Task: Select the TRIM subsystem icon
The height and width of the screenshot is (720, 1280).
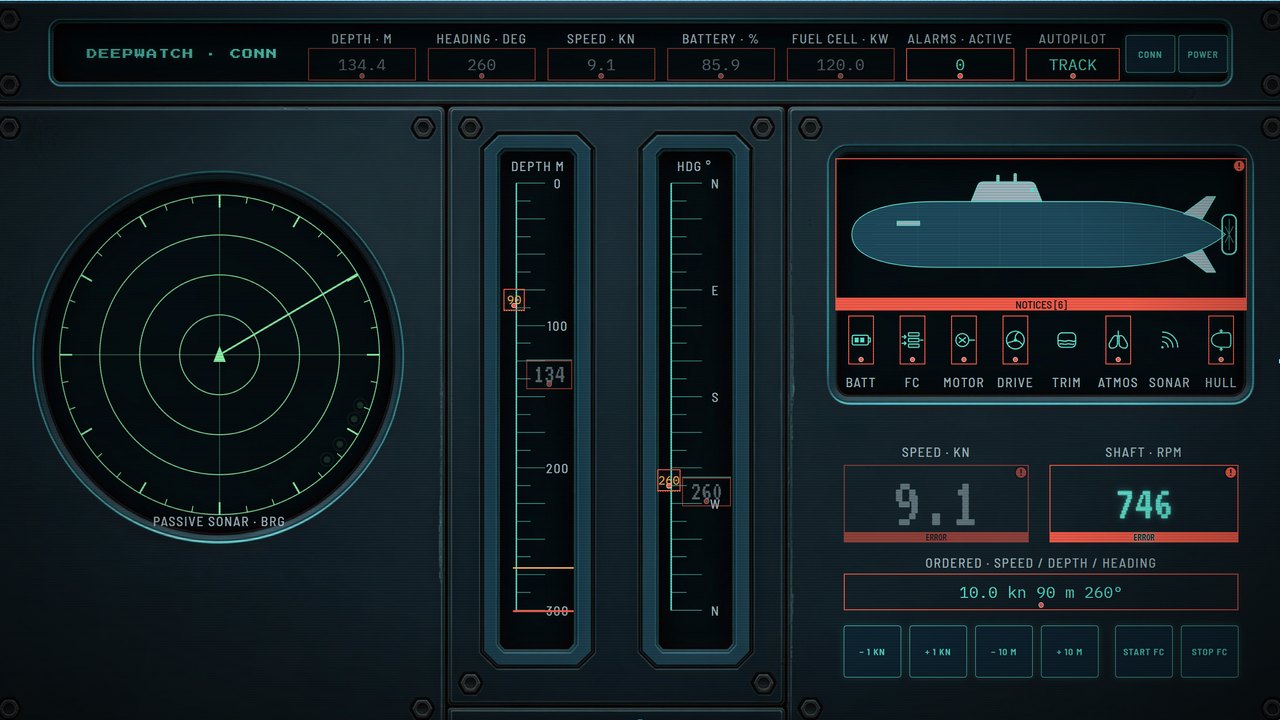Action: [1066, 340]
